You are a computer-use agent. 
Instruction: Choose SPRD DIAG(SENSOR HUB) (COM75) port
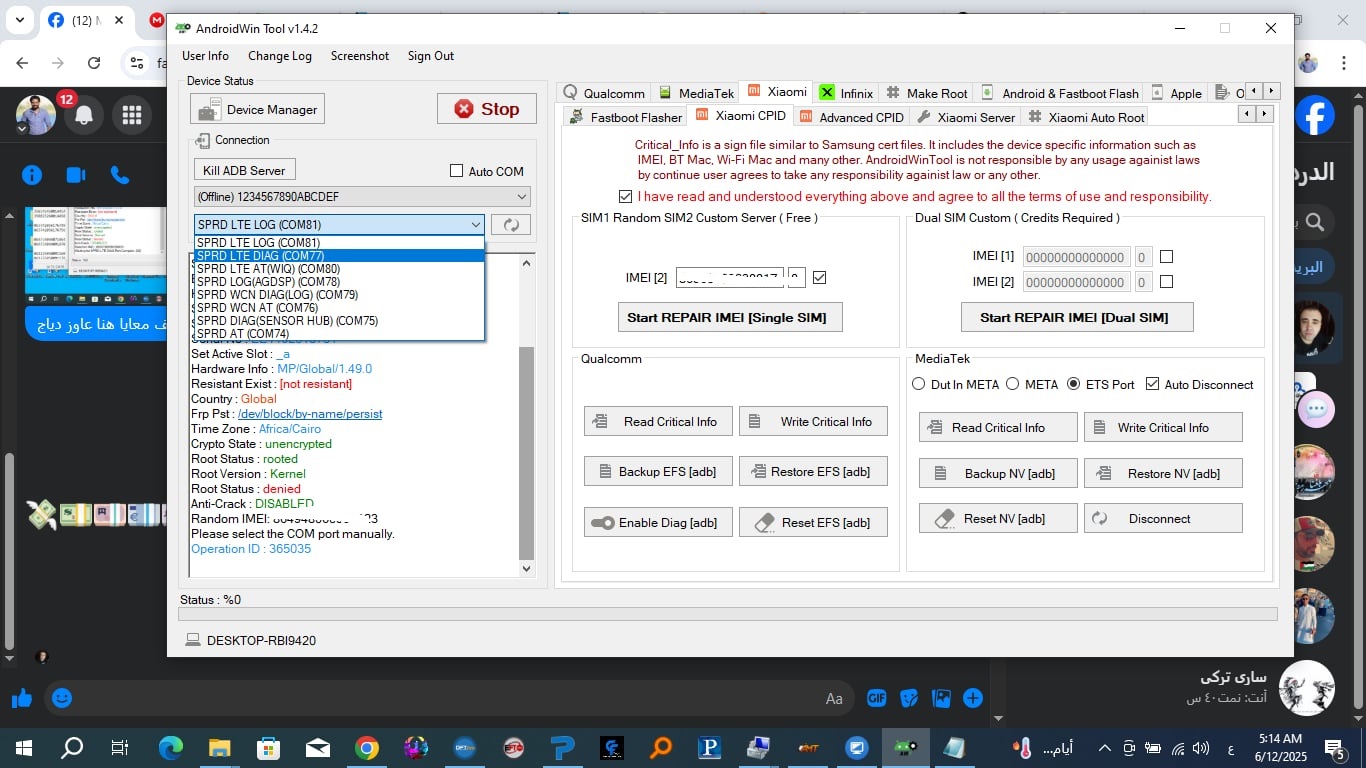click(x=339, y=321)
